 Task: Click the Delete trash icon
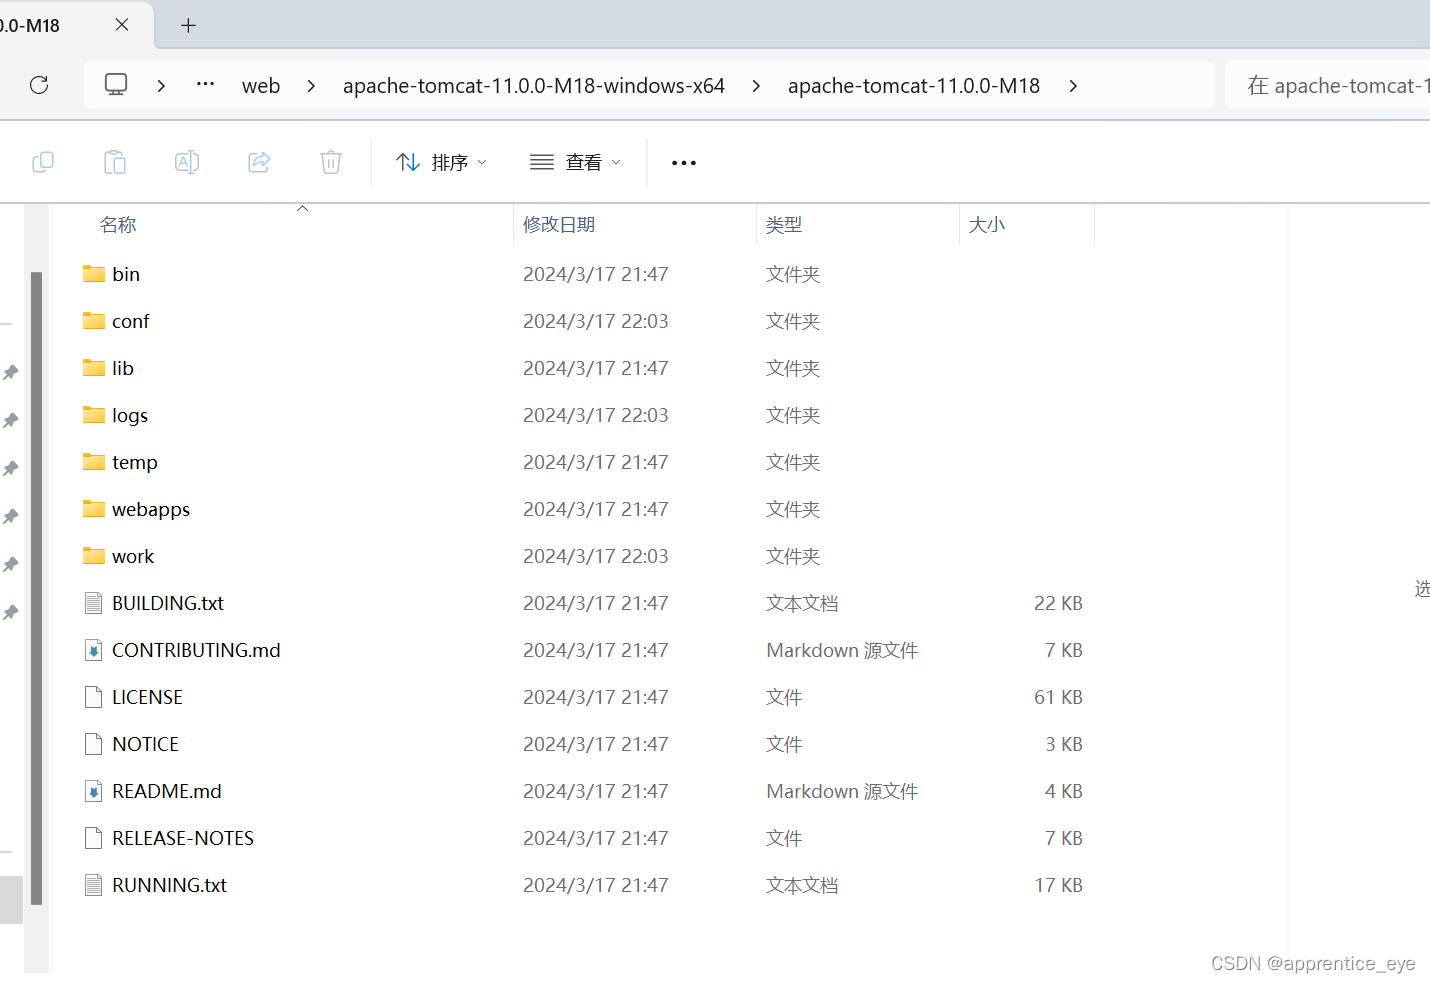coord(331,162)
